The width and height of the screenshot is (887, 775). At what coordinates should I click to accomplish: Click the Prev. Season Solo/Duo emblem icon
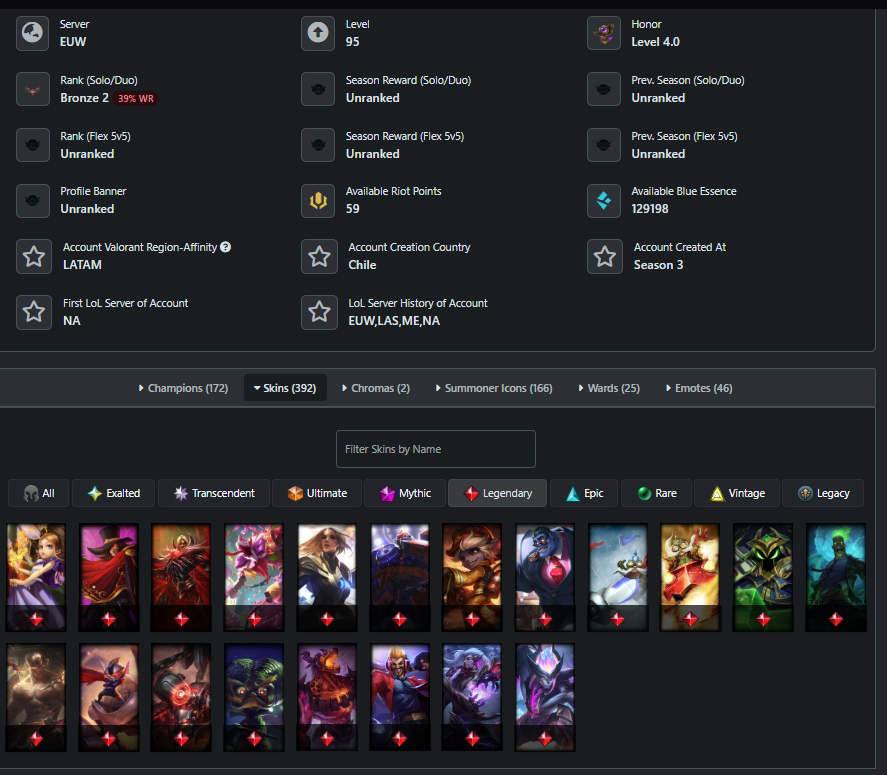[x=604, y=89]
